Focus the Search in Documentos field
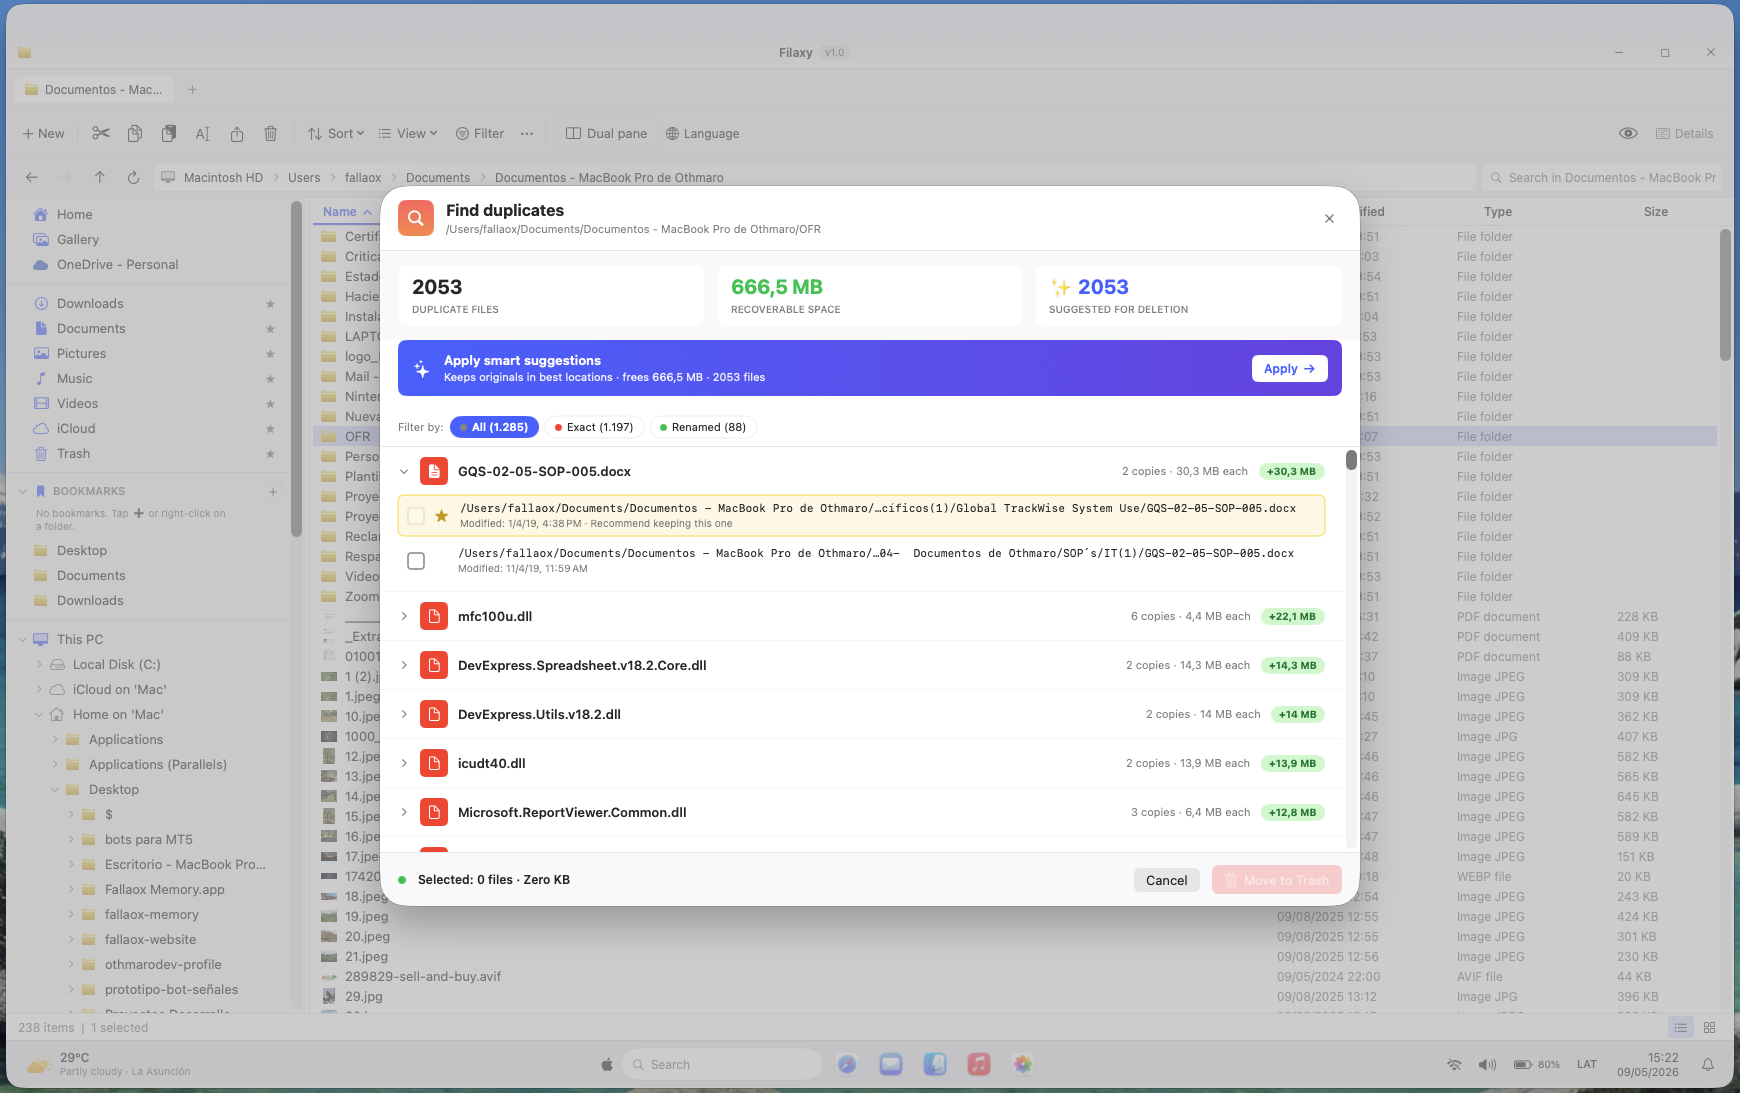The height and width of the screenshot is (1093, 1740). coord(1603,177)
